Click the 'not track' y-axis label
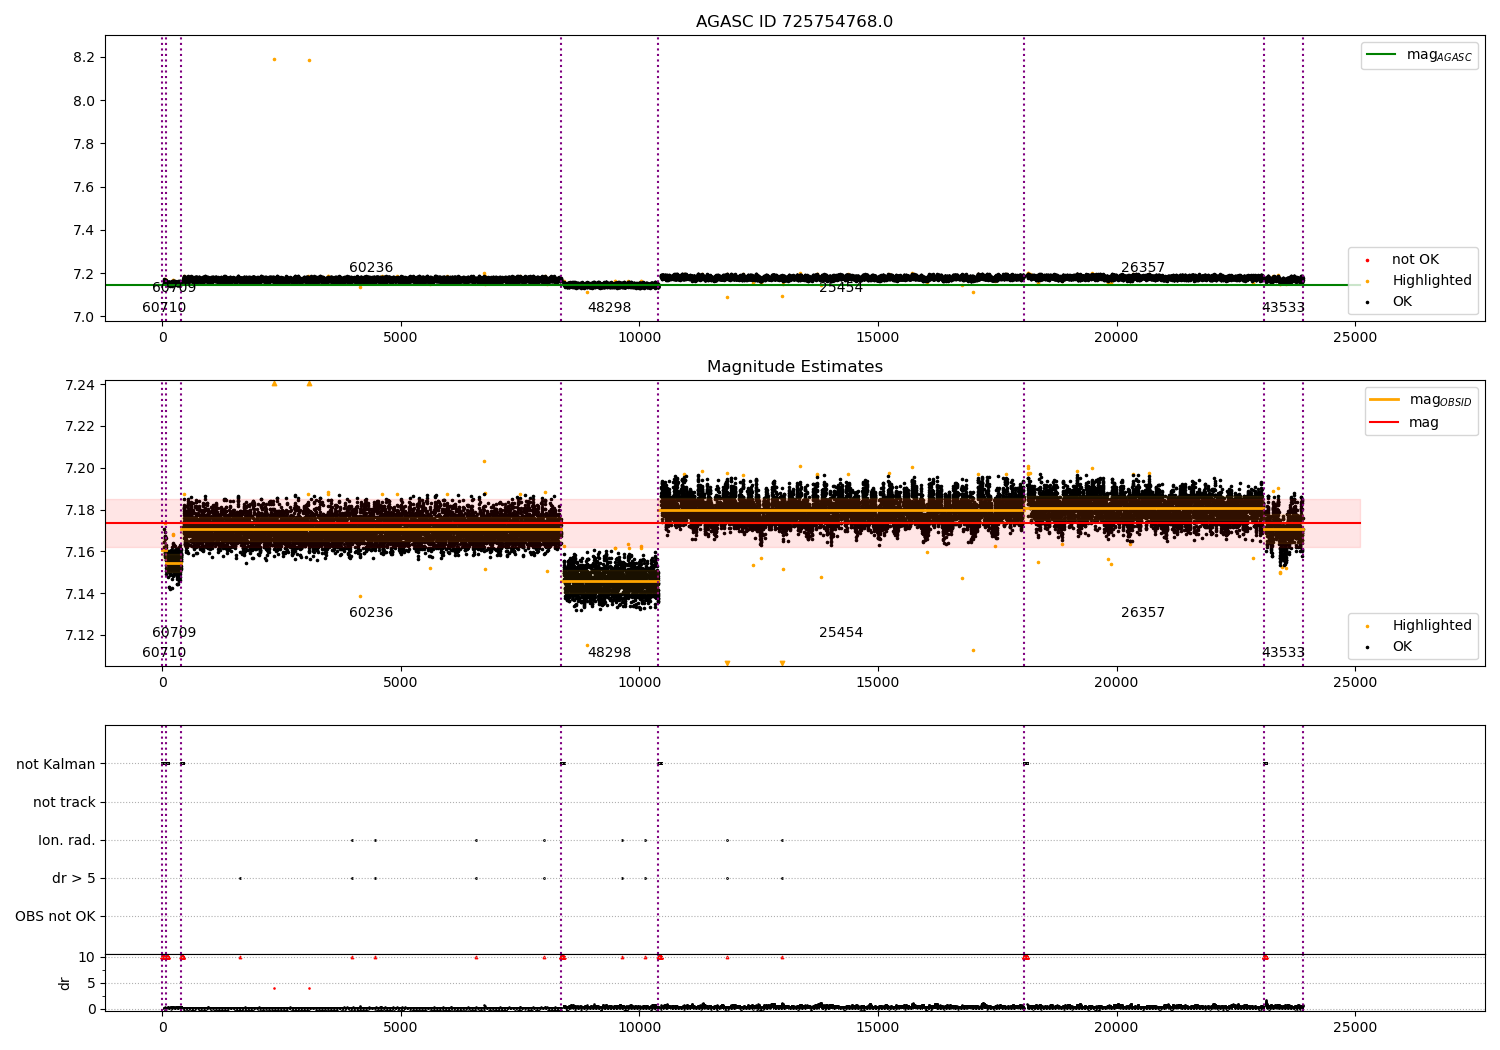 pyautogui.click(x=64, y=802)
